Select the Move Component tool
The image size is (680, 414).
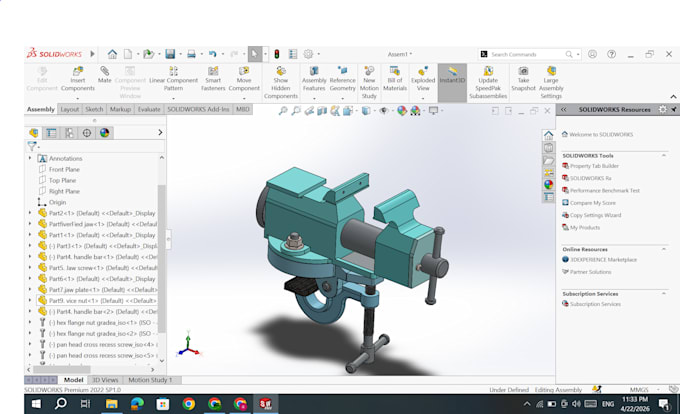pyautogui.click(x=244, y=79)
